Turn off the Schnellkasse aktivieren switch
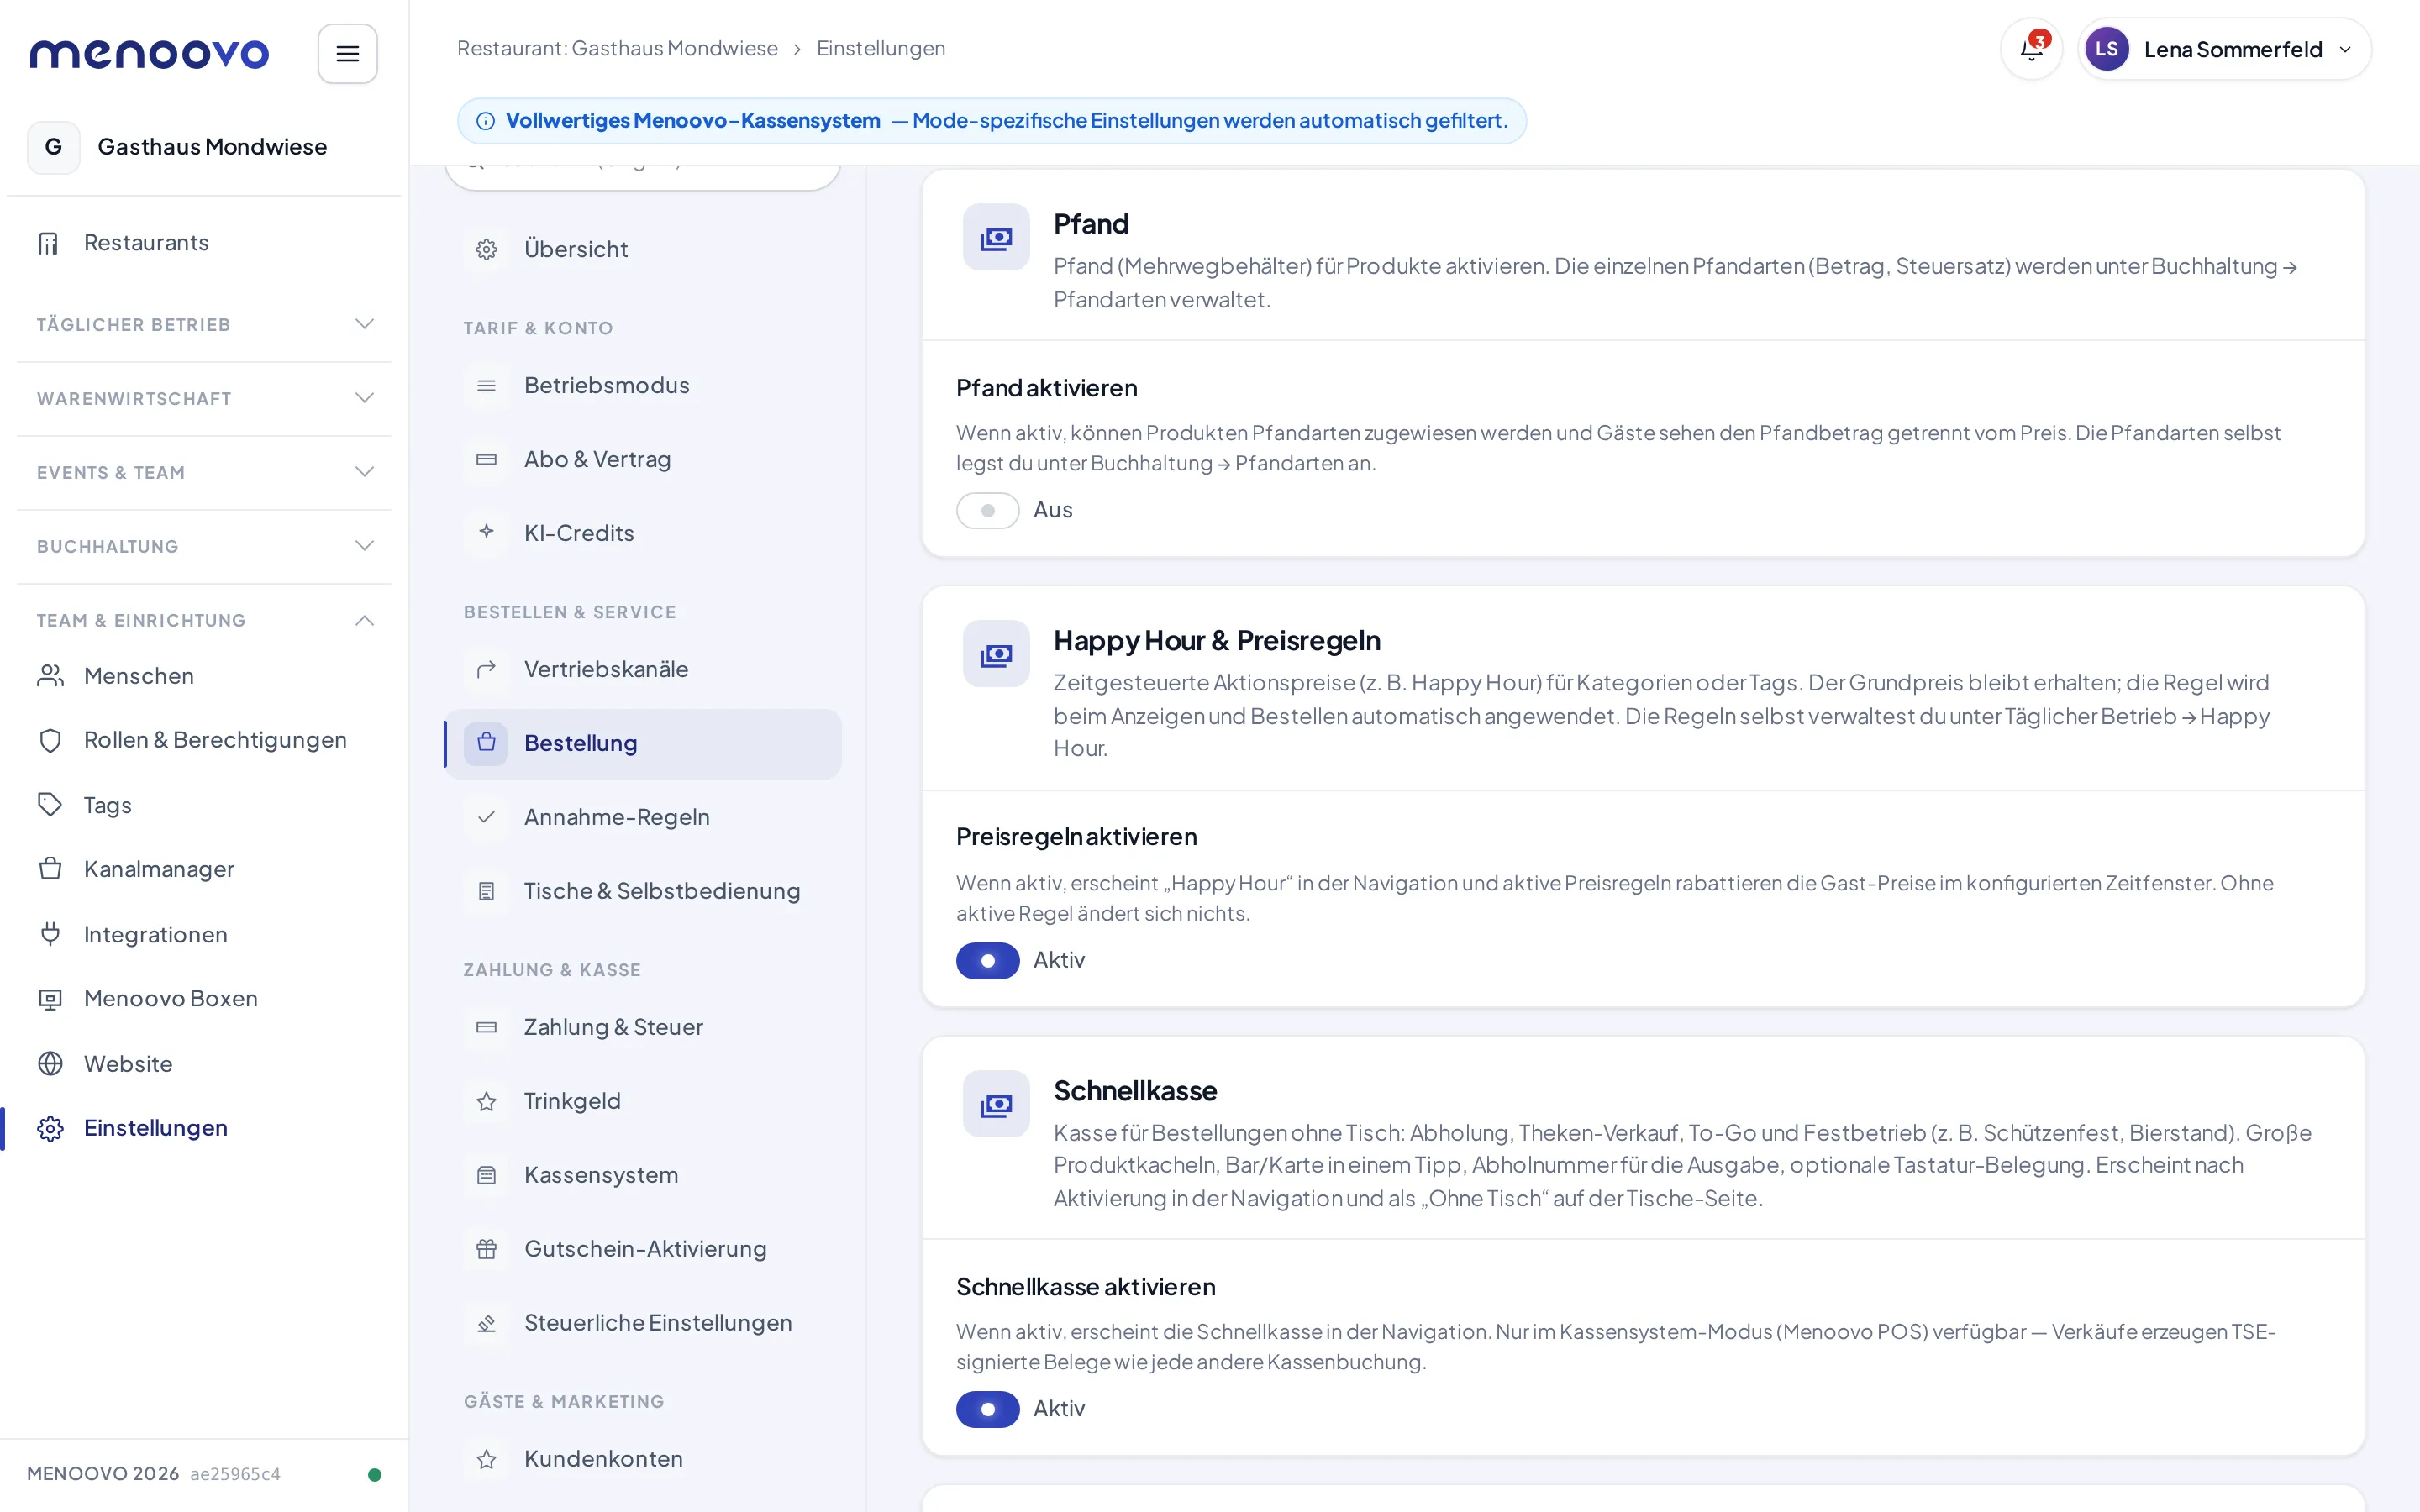Viewport: 2420px width, 1512px height. 987,1408
